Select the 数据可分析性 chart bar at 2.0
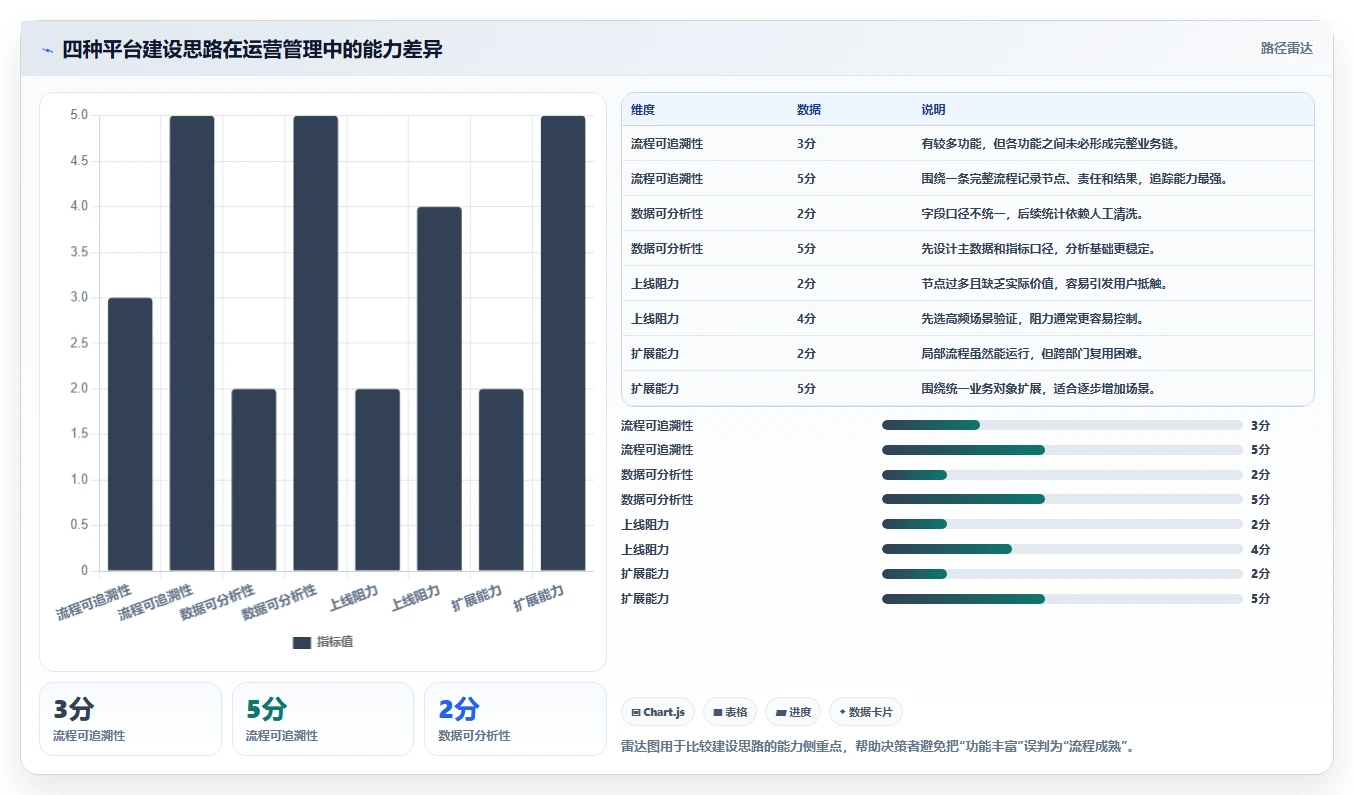This screenshot has height=795, width=1354. [254, 480]
